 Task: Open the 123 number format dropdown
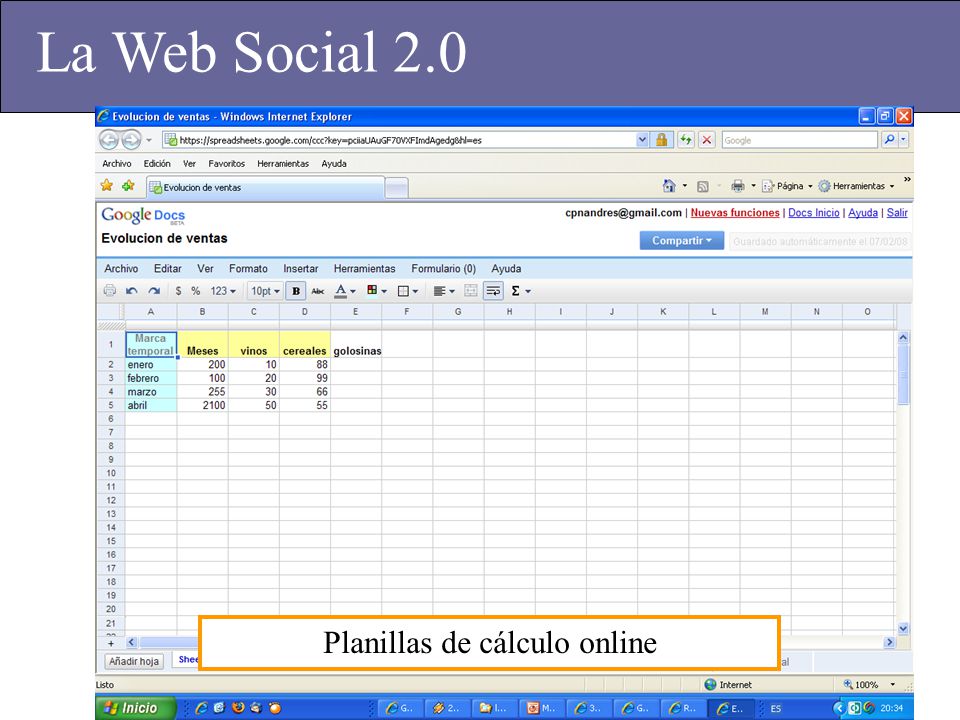coord(223,291)
